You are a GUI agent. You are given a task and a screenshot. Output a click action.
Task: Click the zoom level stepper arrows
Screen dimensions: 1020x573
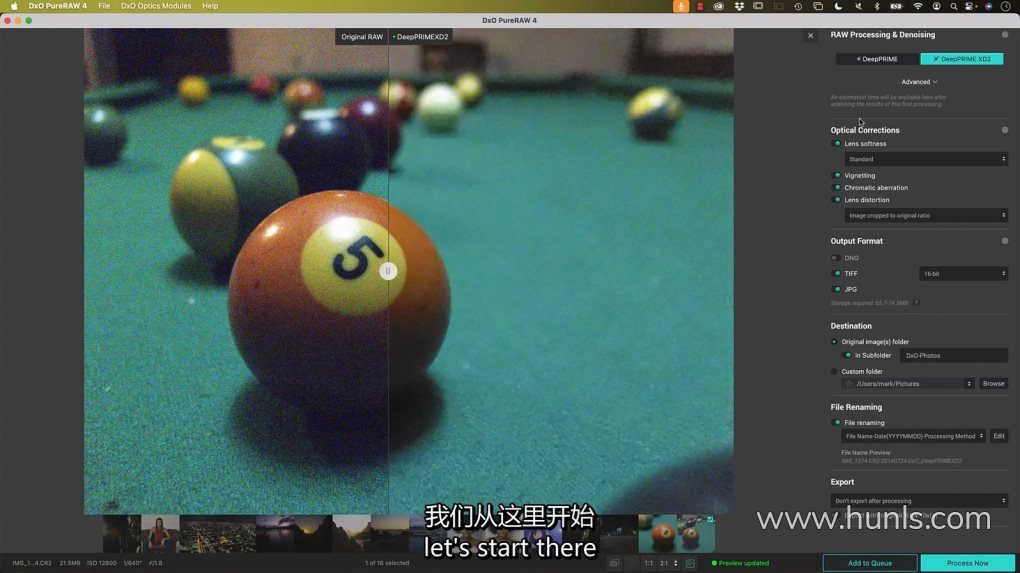click(675, 563)
